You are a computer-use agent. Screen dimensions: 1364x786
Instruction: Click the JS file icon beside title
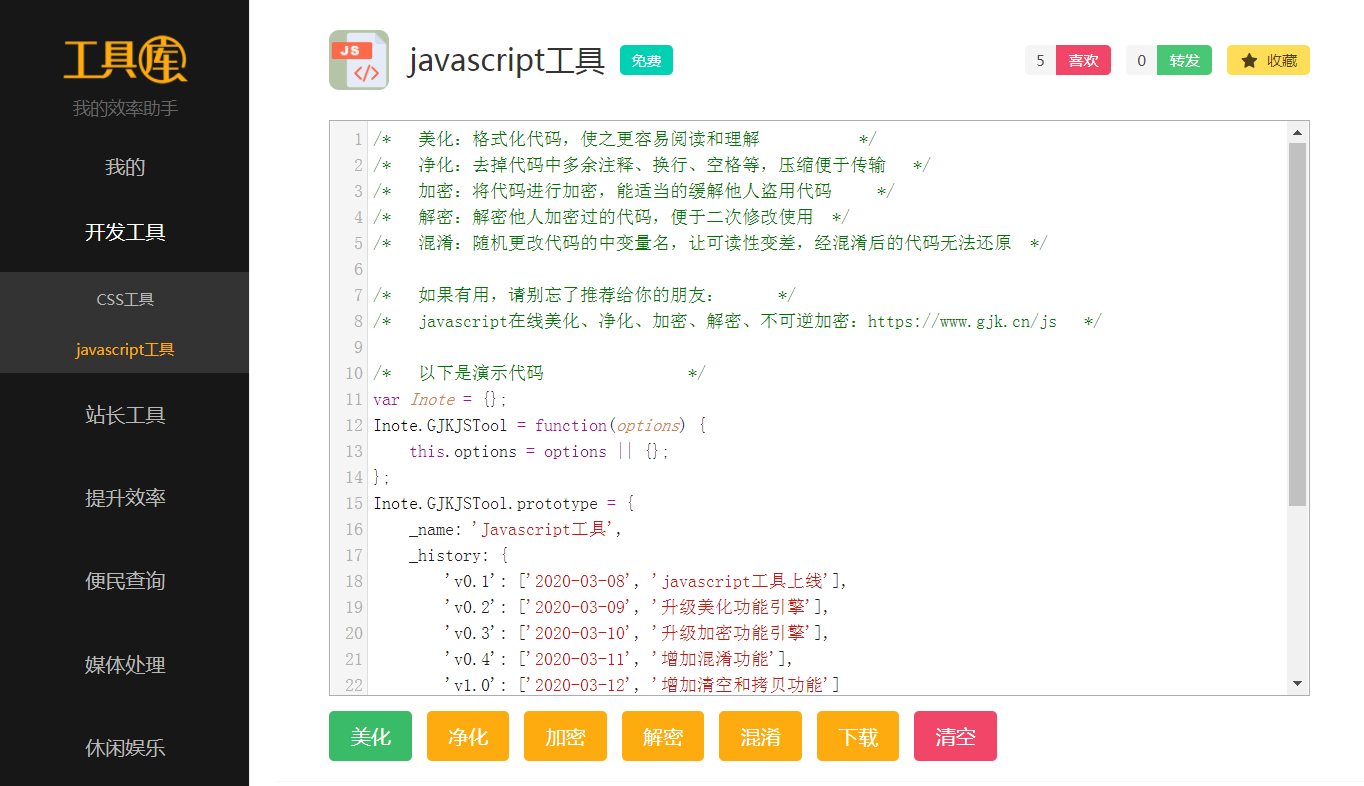(x=358, y=60)
